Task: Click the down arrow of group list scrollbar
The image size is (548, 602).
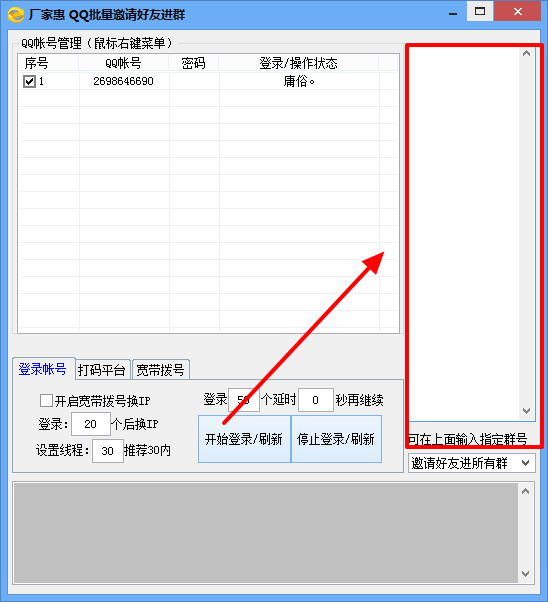Action: 526,411
